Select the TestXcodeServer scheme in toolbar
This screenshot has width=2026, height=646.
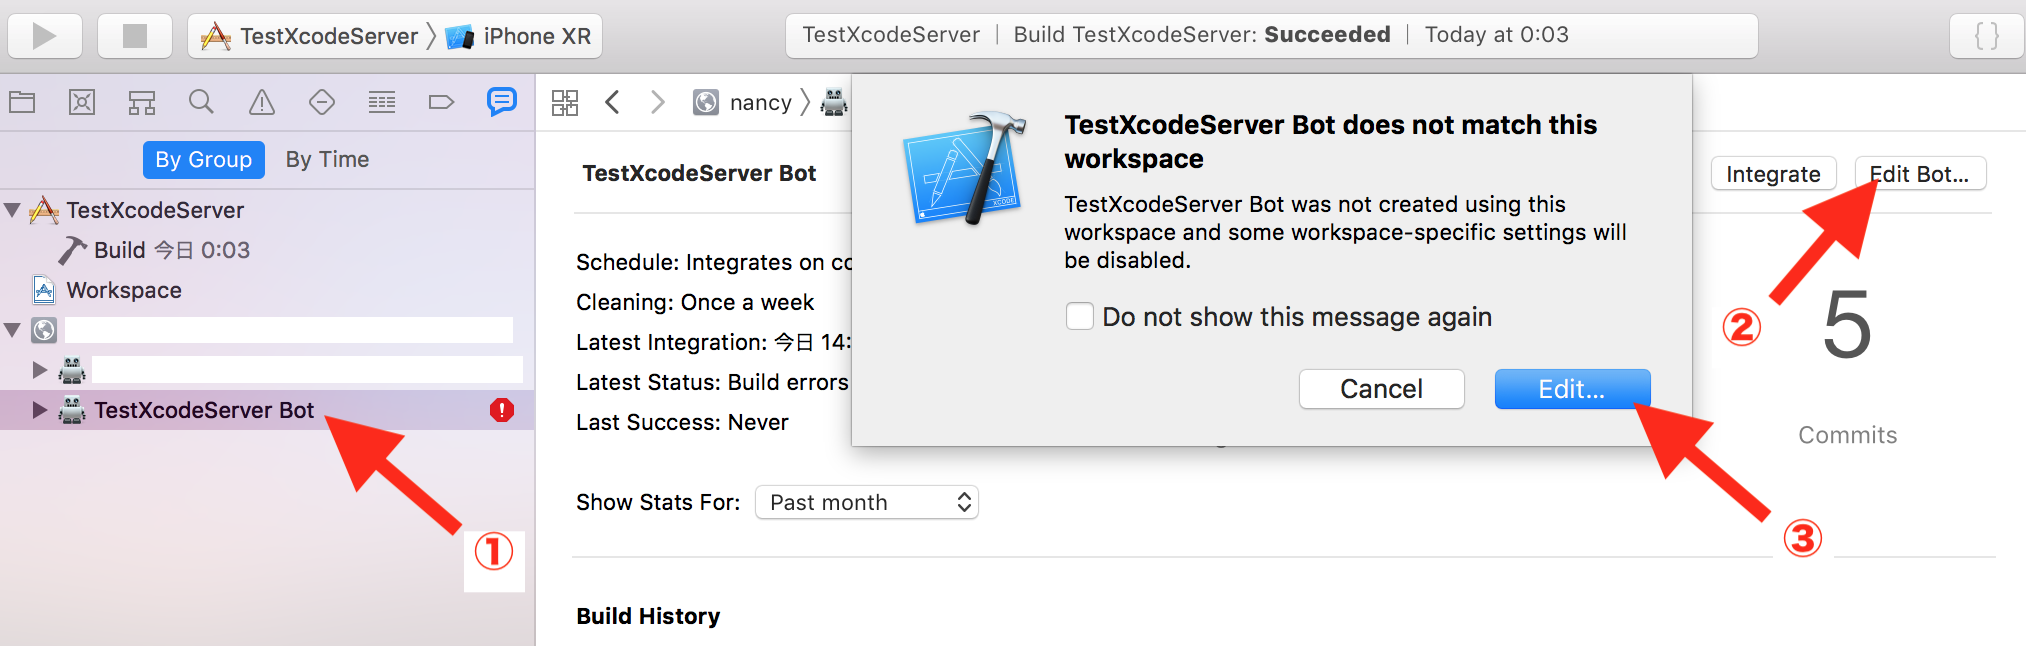point(310,36)
